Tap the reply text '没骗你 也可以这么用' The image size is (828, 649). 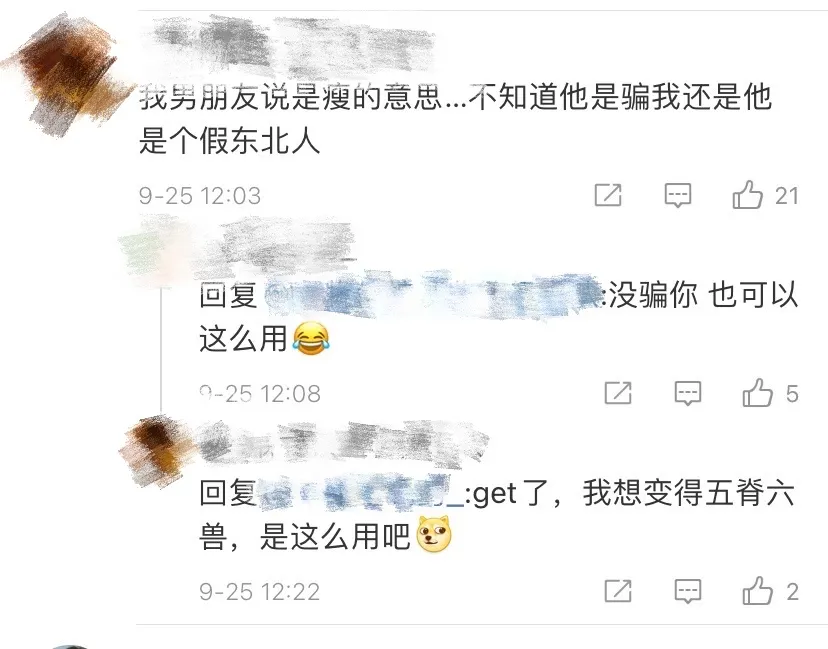click(498, 316)
